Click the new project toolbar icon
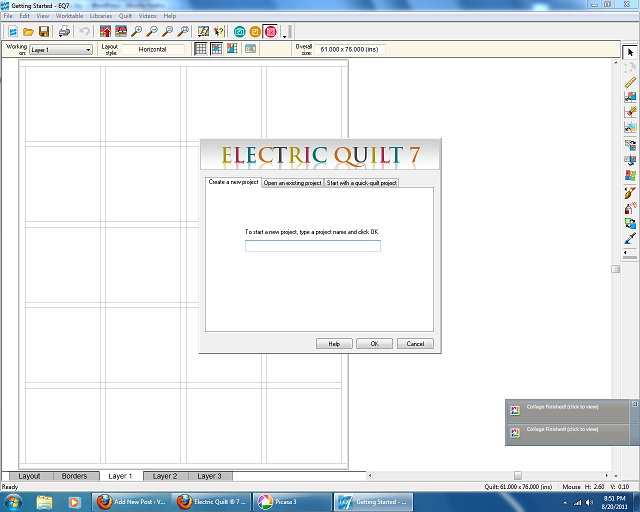The height and width of the screenshot is (512, 640). pyautogui.click(x=13, y=31)
